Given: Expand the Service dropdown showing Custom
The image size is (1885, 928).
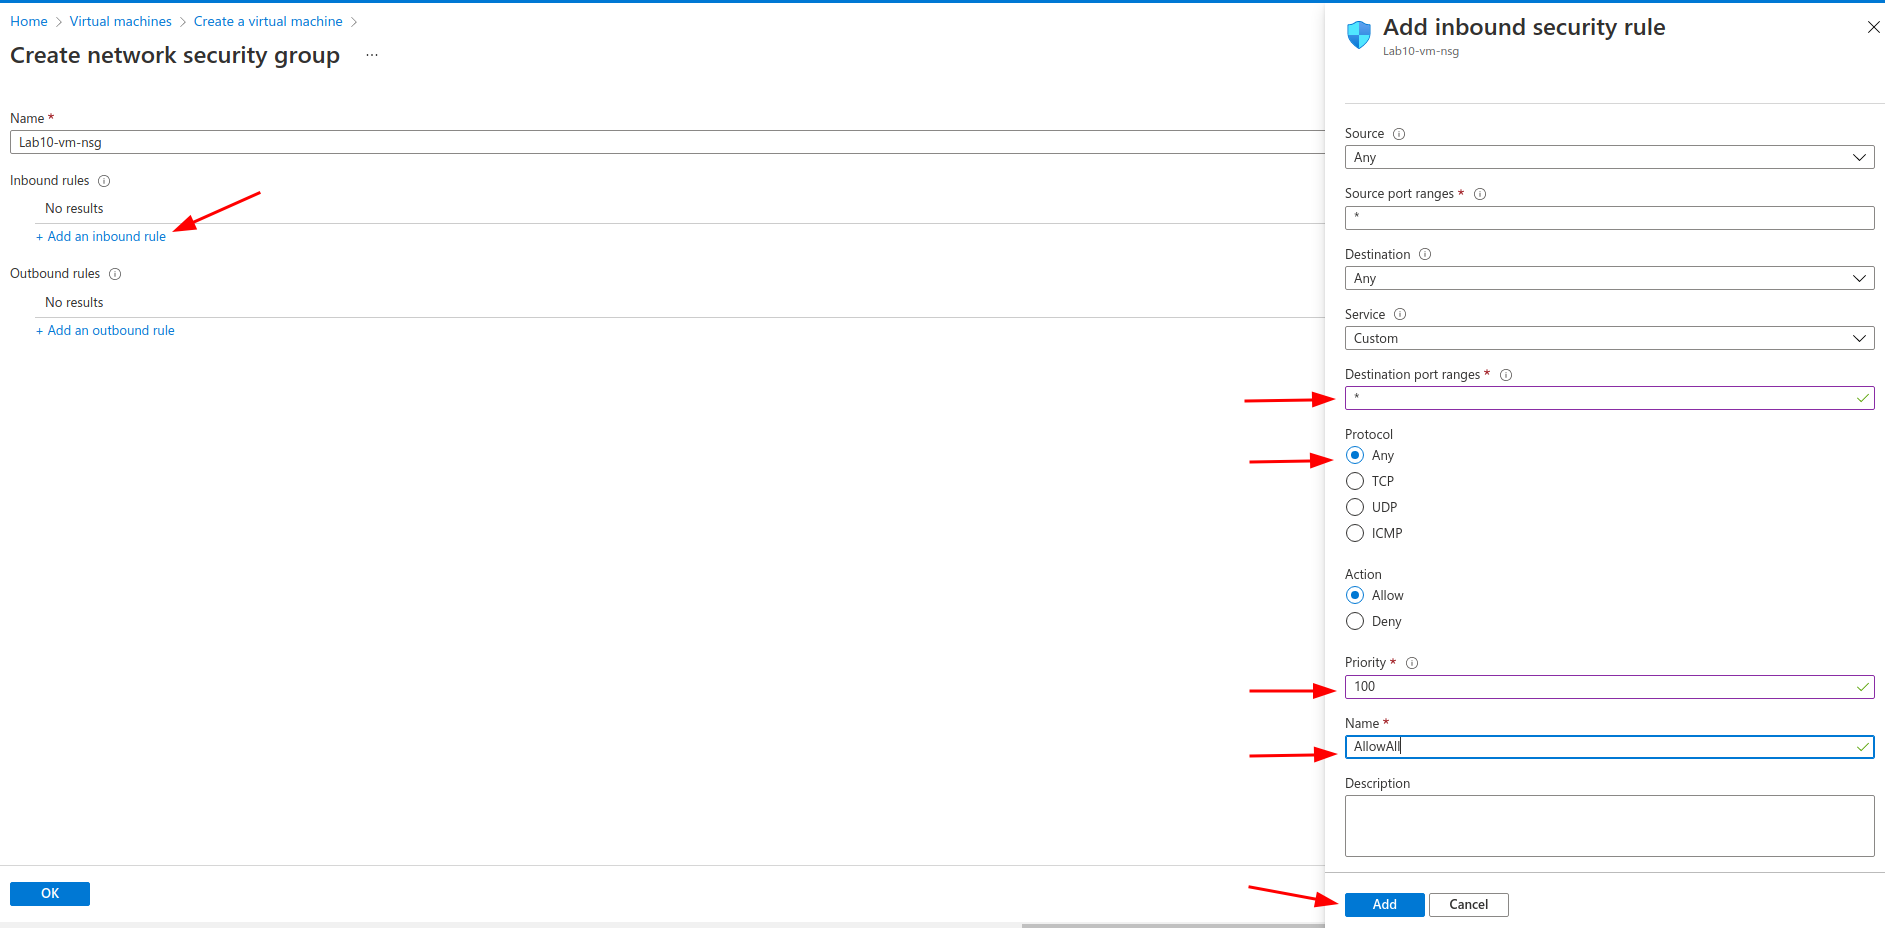Looking at the screenshot, I should pyautogui.click(x=1609, y=338).
